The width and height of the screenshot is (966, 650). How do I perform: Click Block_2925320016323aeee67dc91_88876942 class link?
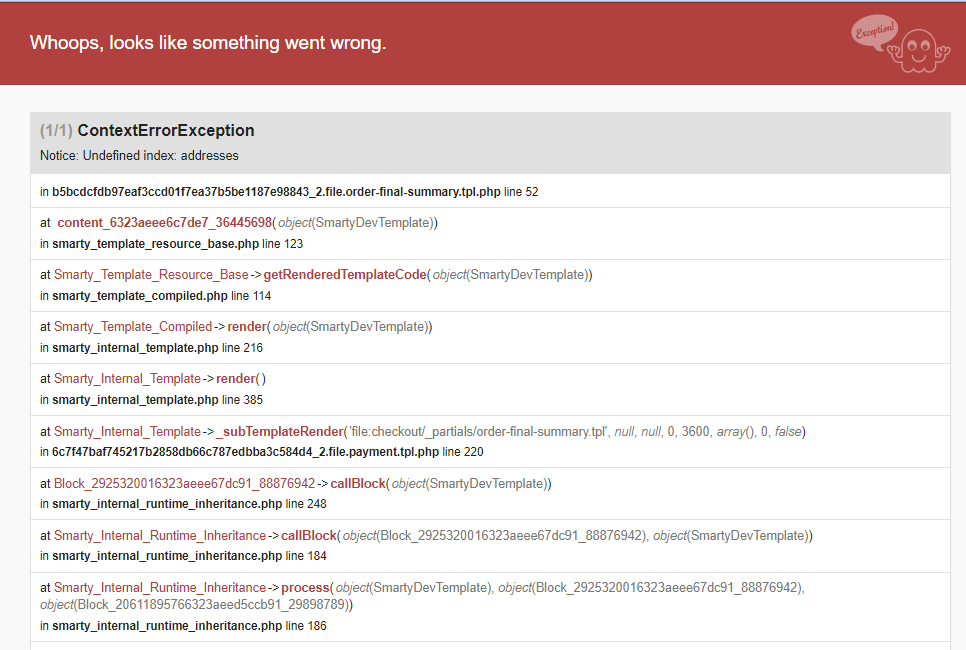coord(184,483)
